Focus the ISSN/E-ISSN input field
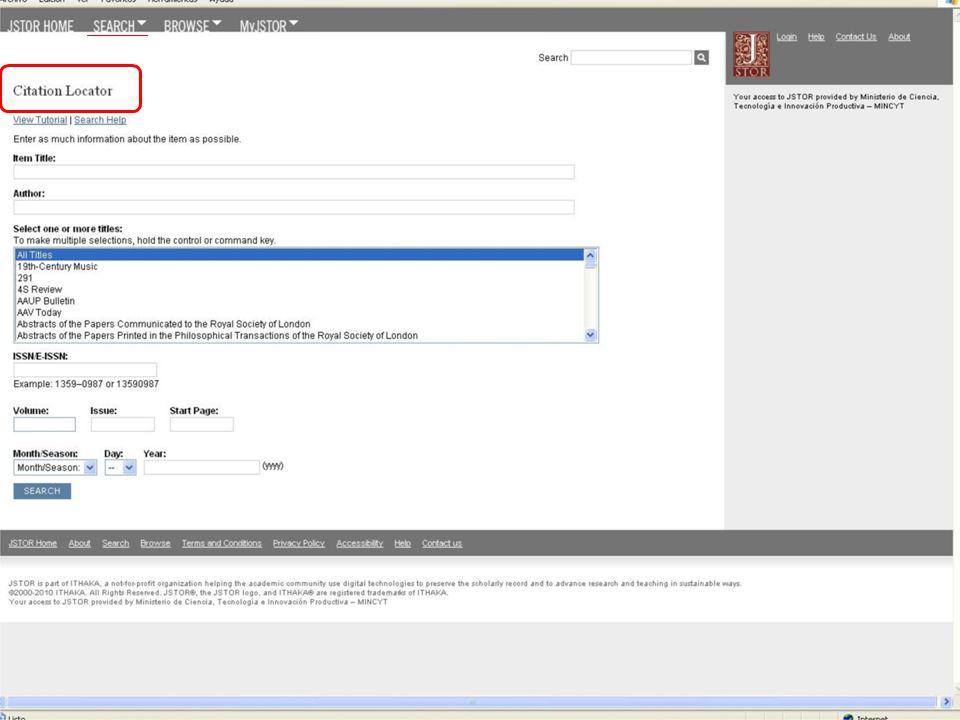 pyautogui.click(x=85, y=370)
